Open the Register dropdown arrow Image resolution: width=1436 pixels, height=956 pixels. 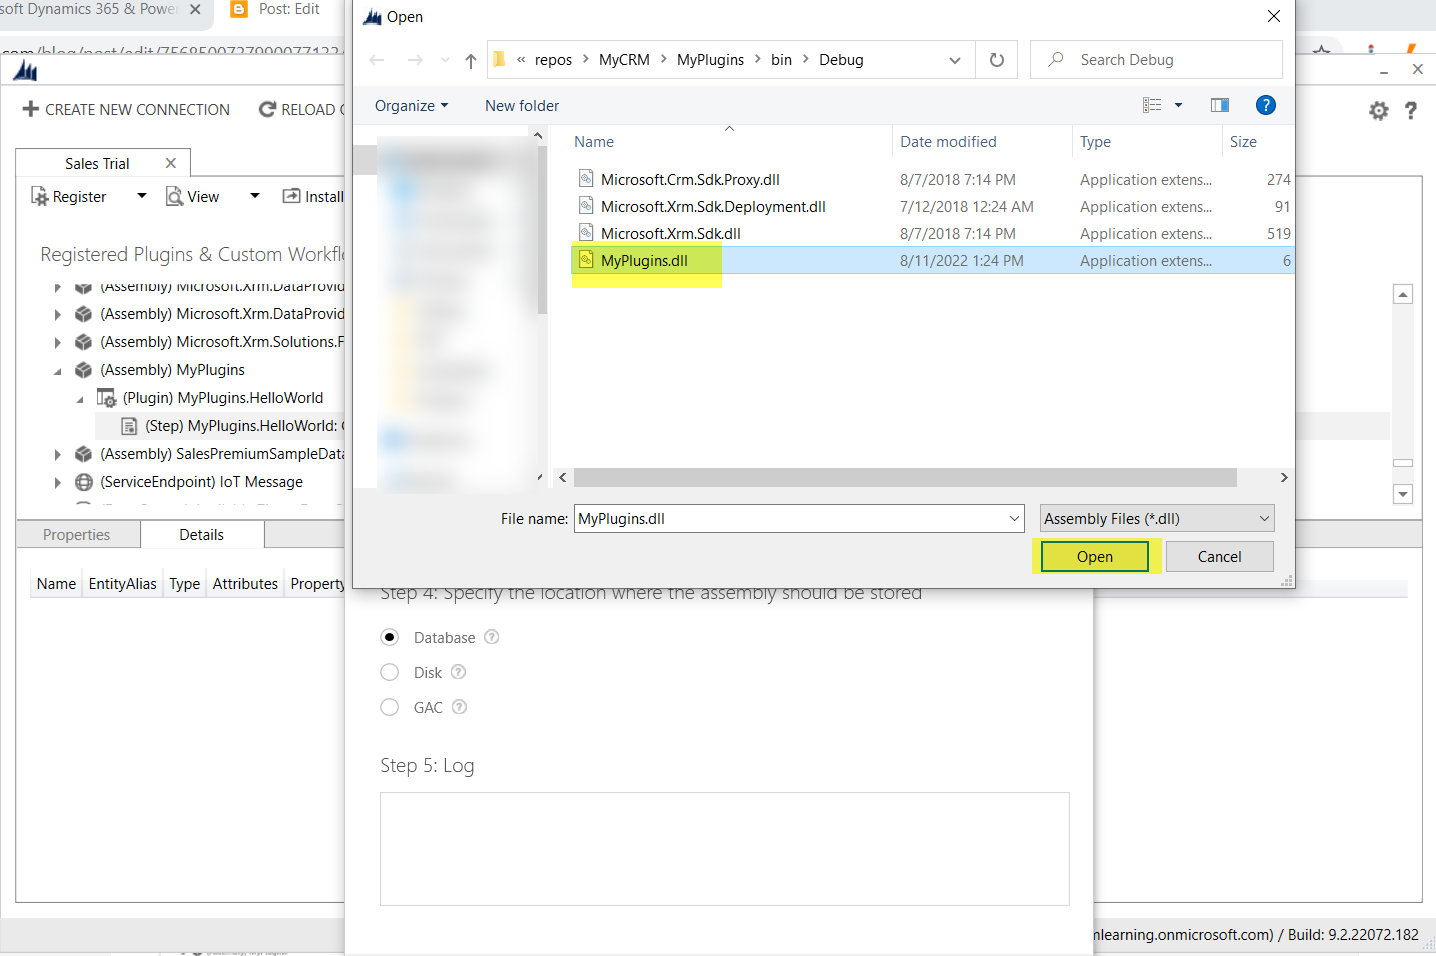(x=142, y=196)
